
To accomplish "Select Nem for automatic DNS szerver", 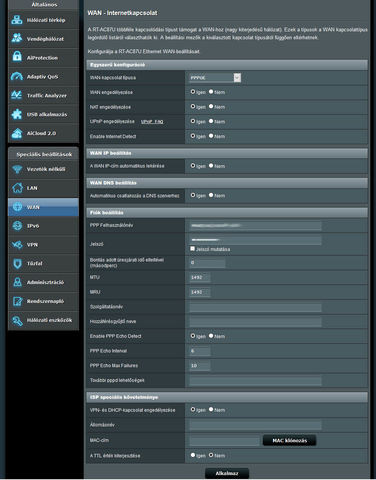I will [x=211, y=195].
